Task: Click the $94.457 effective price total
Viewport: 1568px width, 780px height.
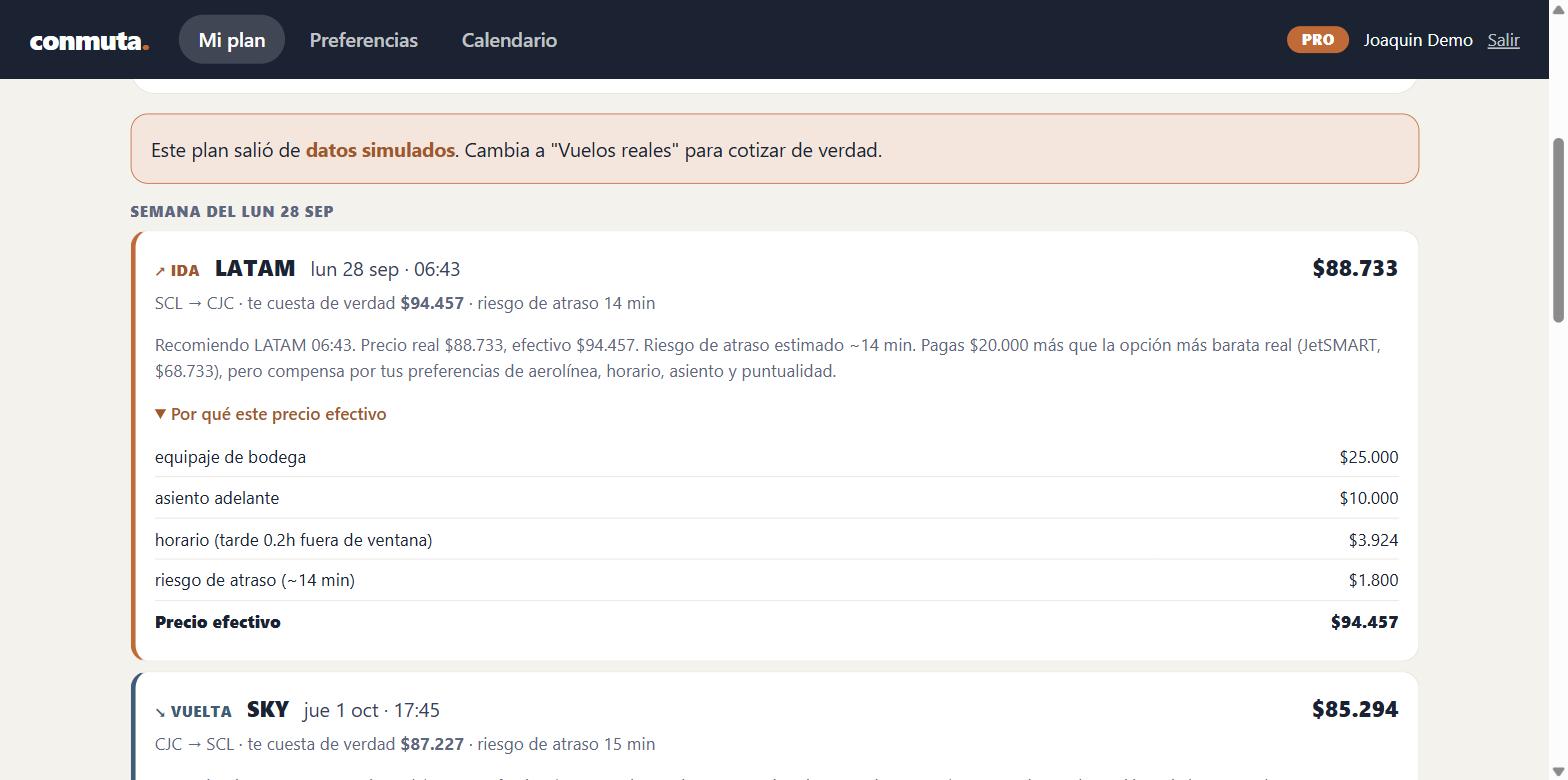Action: click(x=1364, y=622)
